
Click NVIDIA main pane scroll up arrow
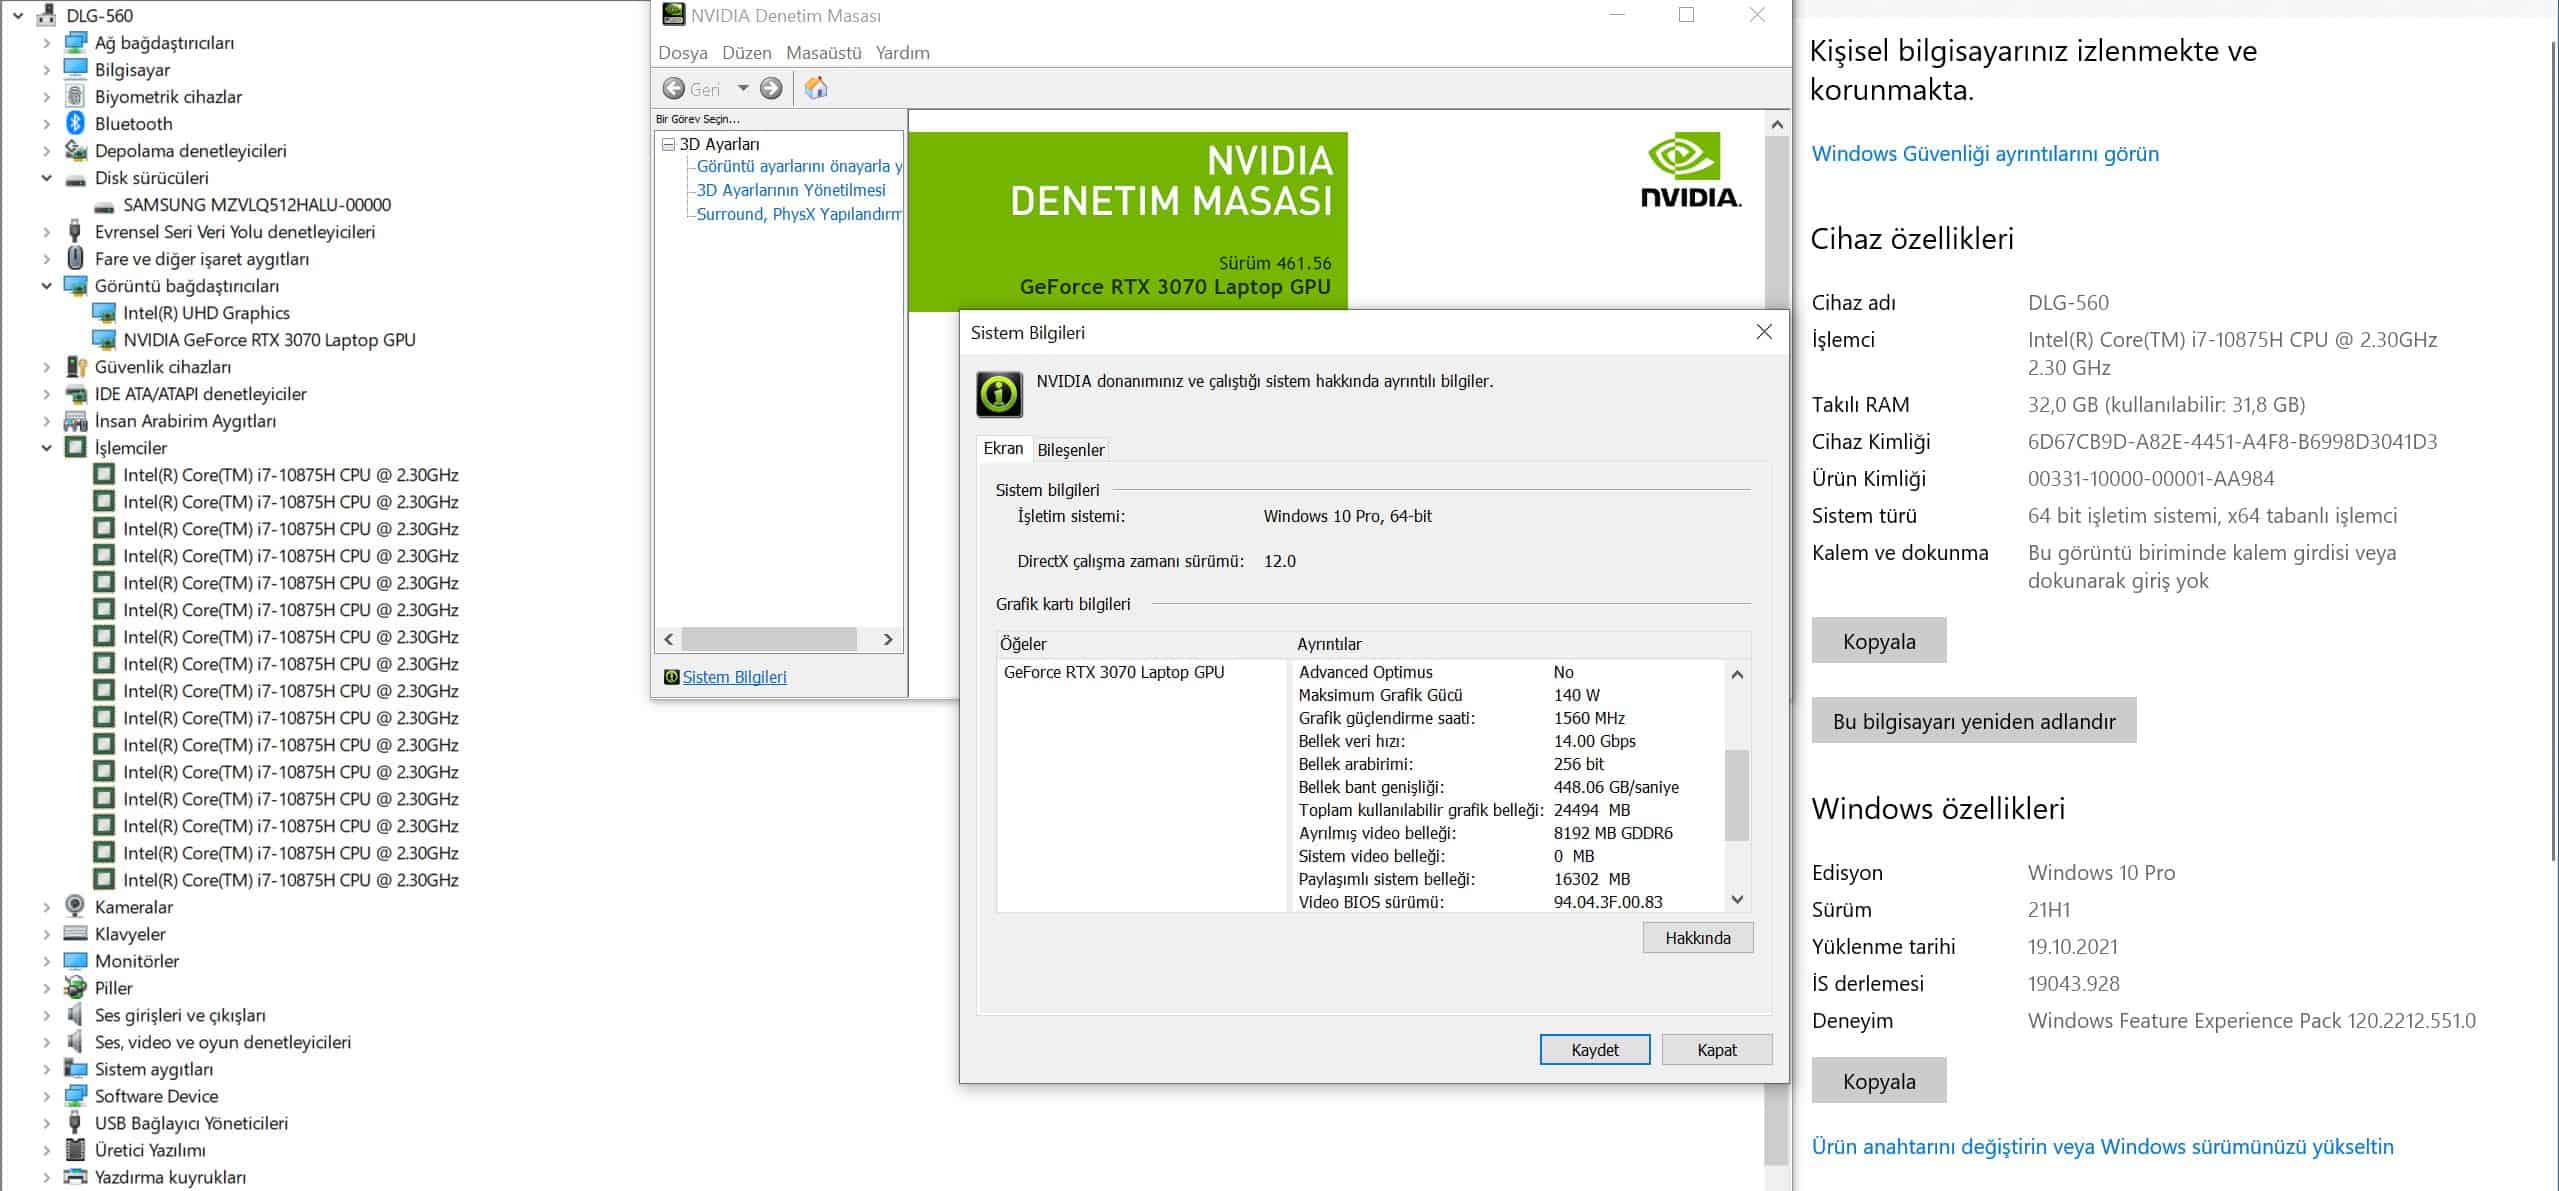[1776, 125]
